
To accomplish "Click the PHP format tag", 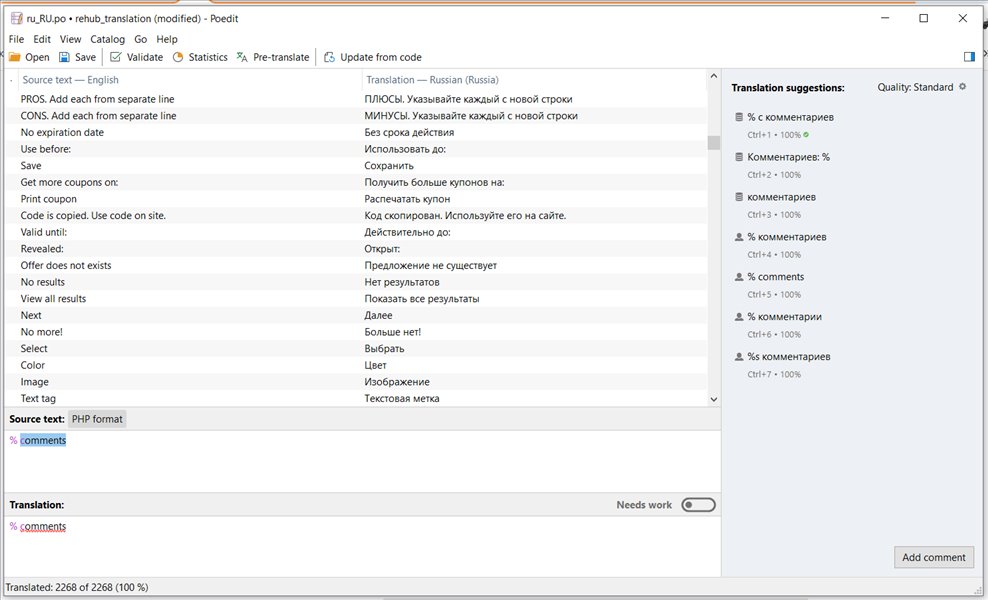I will pos(97,419).
